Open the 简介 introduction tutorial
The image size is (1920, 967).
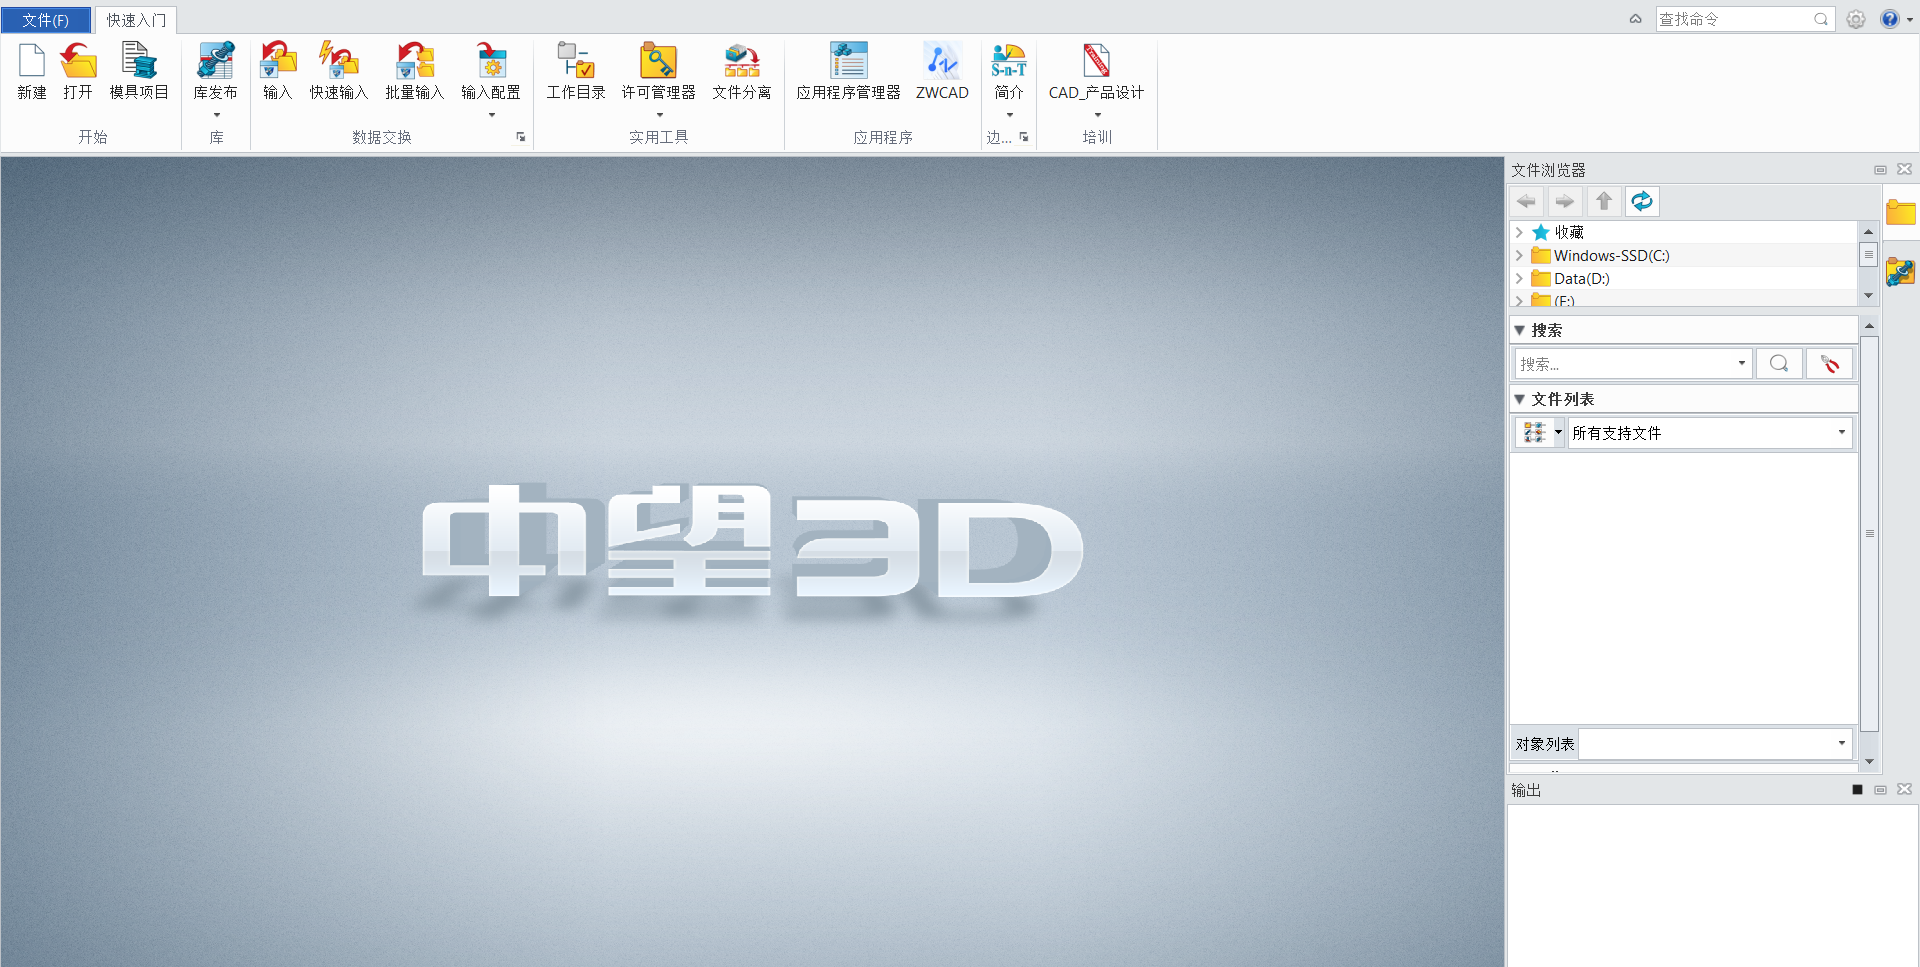pyautogui.click(x=1009, y=61)
